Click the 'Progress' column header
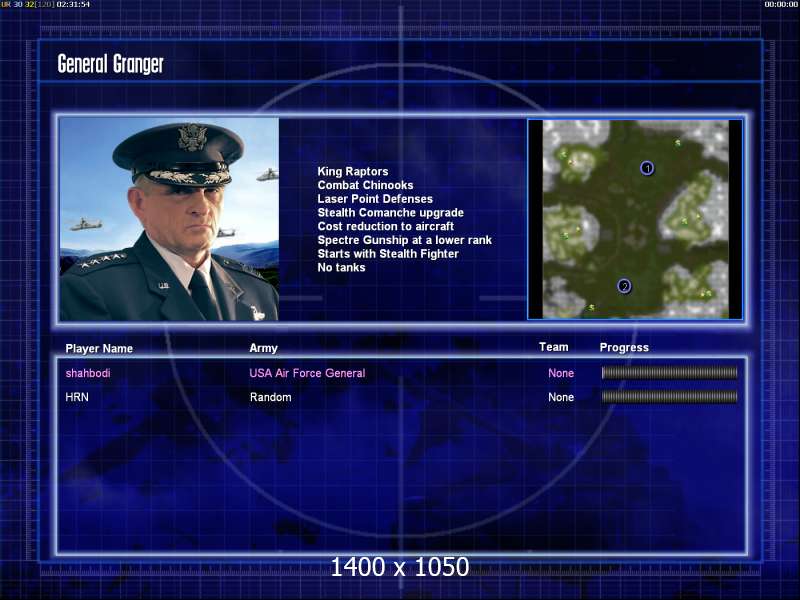 pos(624,347)
